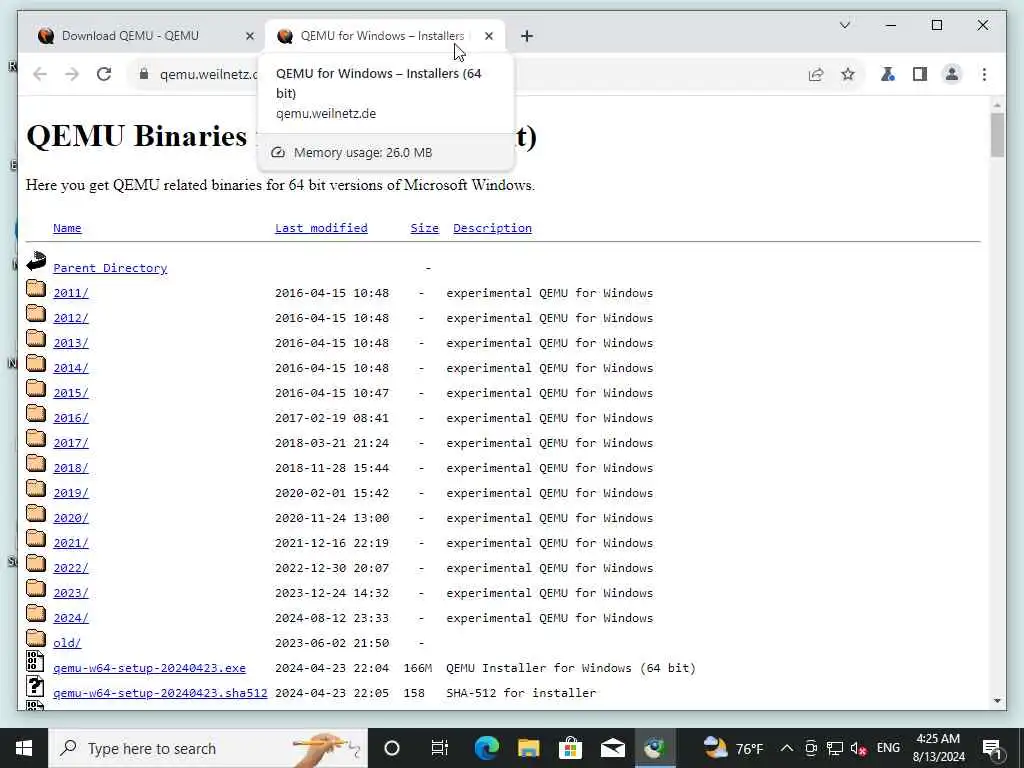Open the 2016/ folder link

(x=71, y=418)
